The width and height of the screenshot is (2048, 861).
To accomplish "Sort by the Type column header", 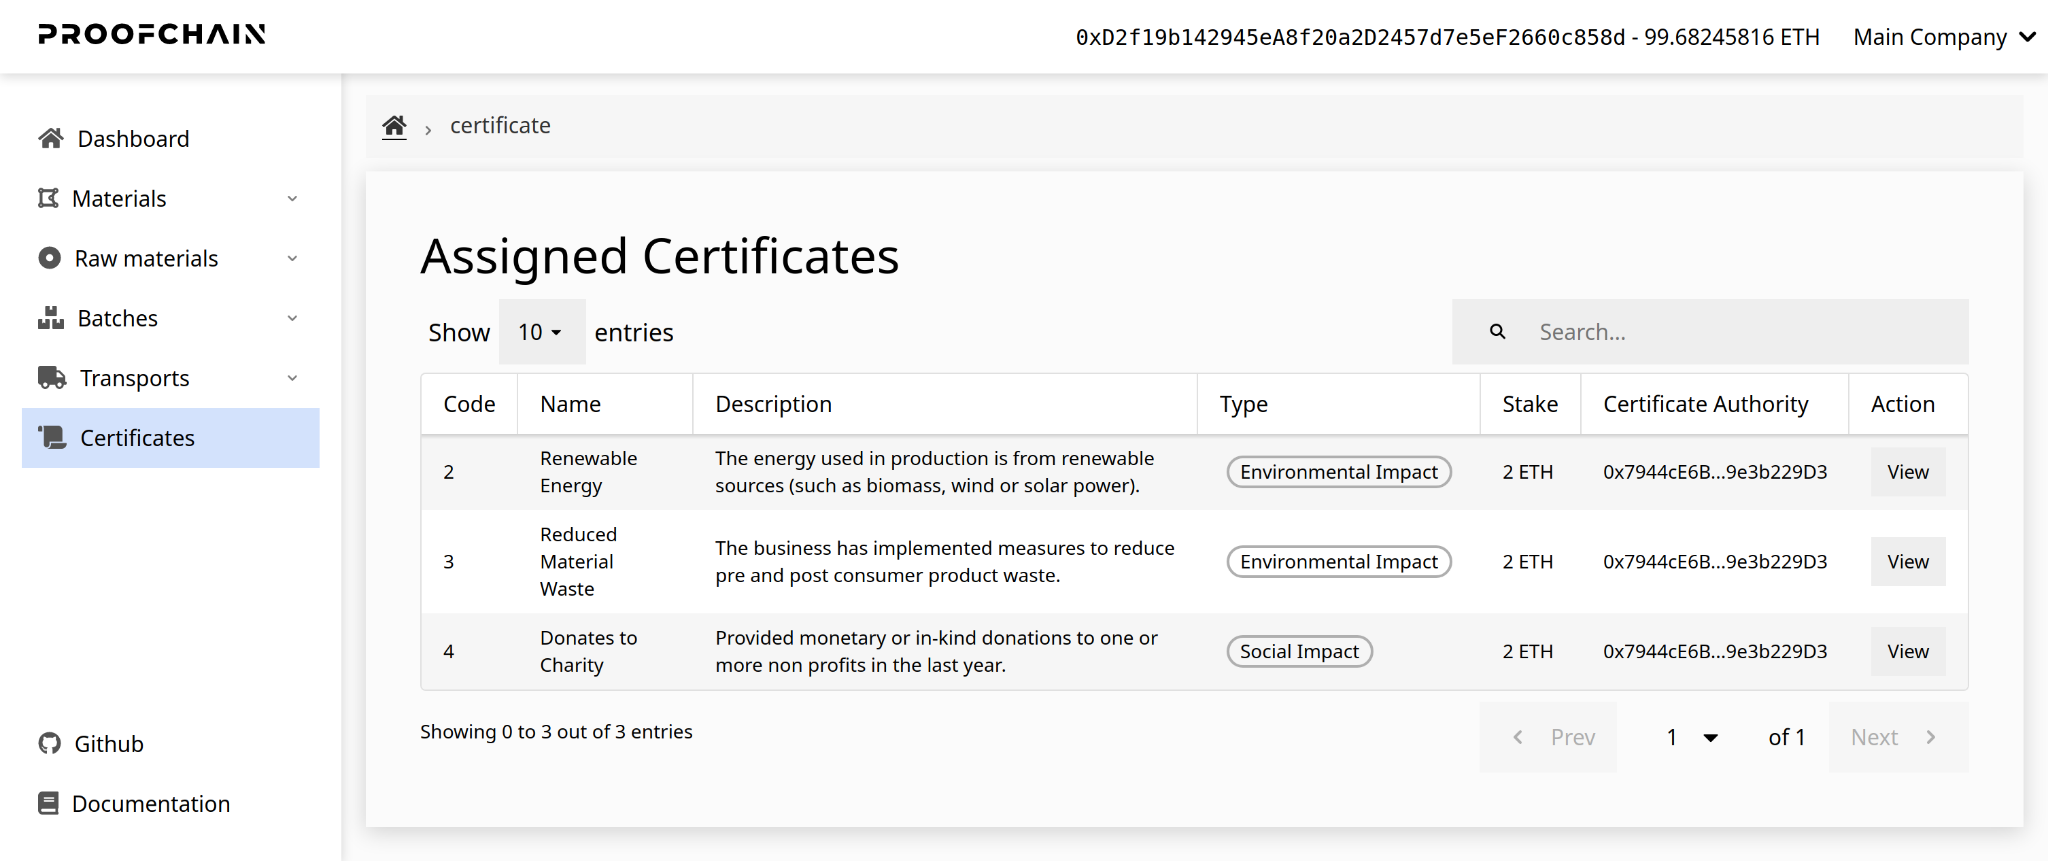I will click(1338, 404).
